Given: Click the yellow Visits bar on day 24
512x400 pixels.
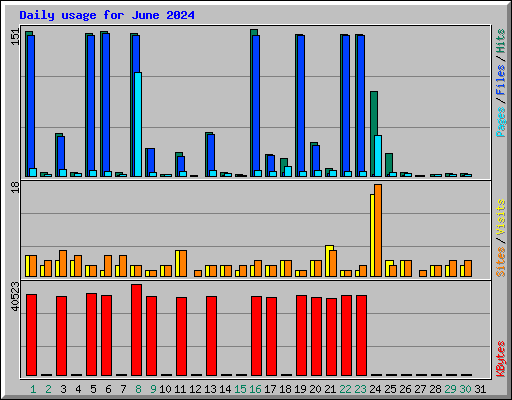Looking at the screenshot, I should [372, 235].
